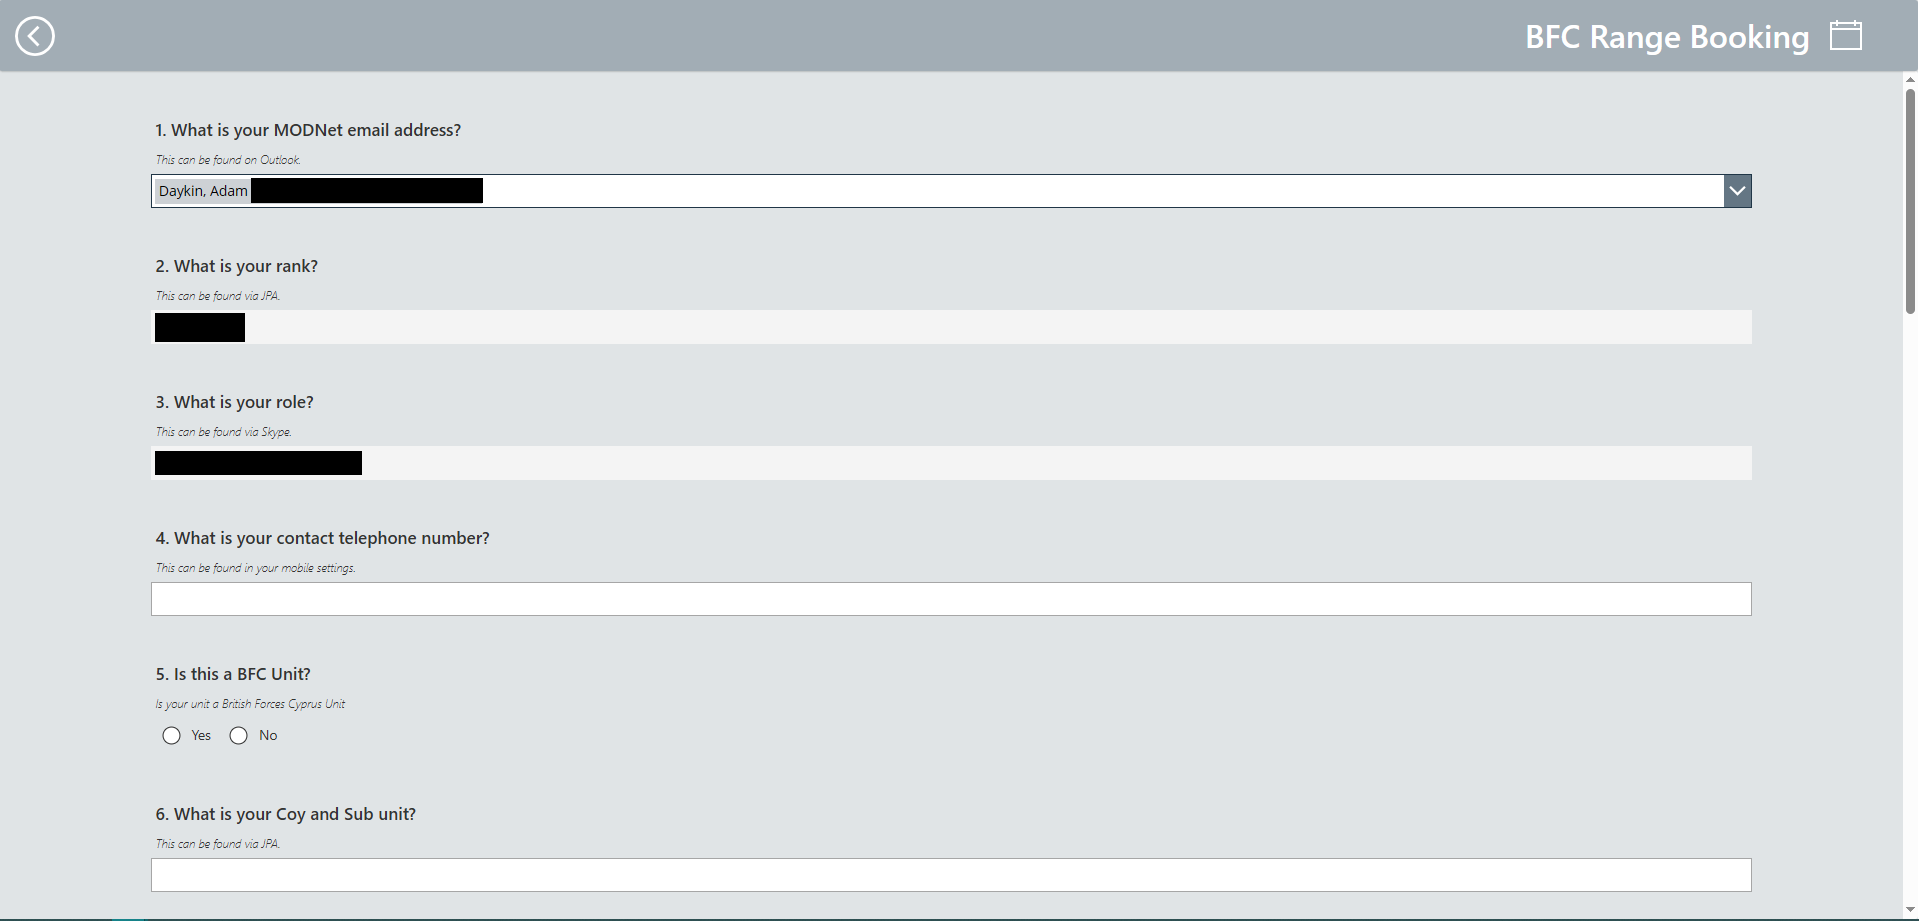Click the BFC Range Booking title
Viewport: 1919px width, 921px height.
tap(1667, 37)
